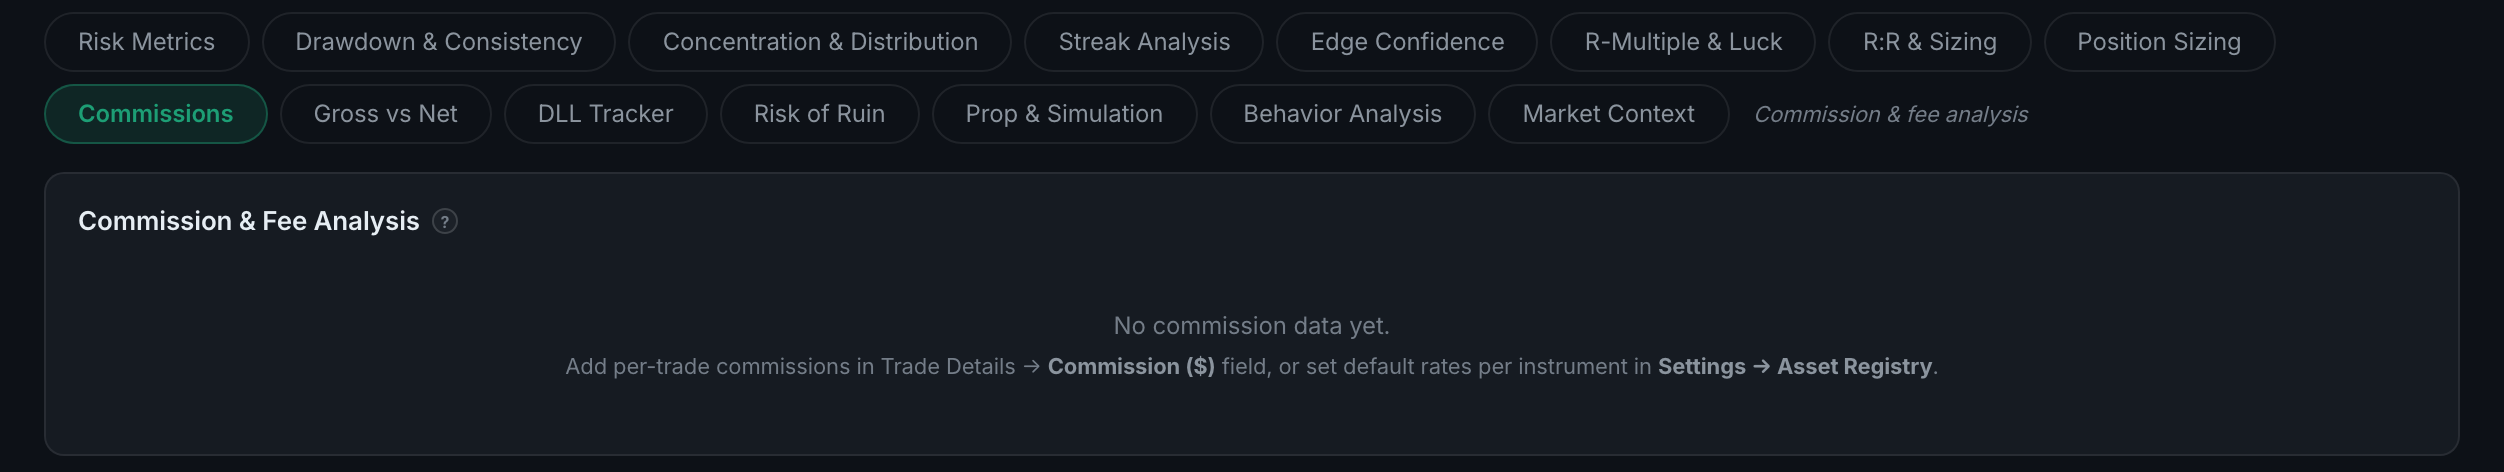The height and width of the screenshot is (472, 2504).
Task: Click the italic Commission & fee analysis description
Action: 1891,115
